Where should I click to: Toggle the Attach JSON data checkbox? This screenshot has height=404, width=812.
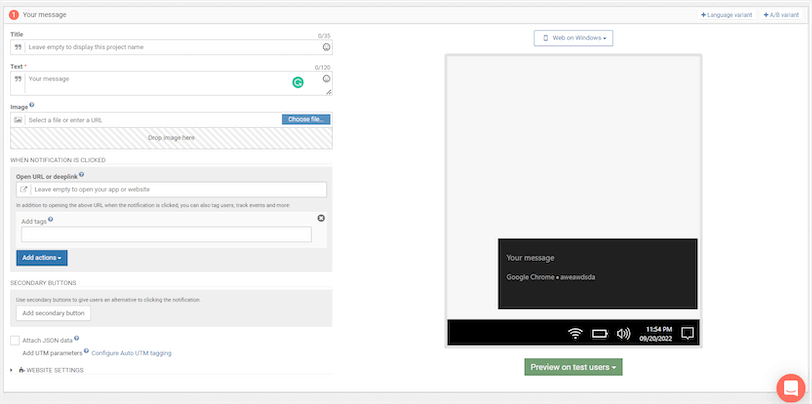click(15, 341)
